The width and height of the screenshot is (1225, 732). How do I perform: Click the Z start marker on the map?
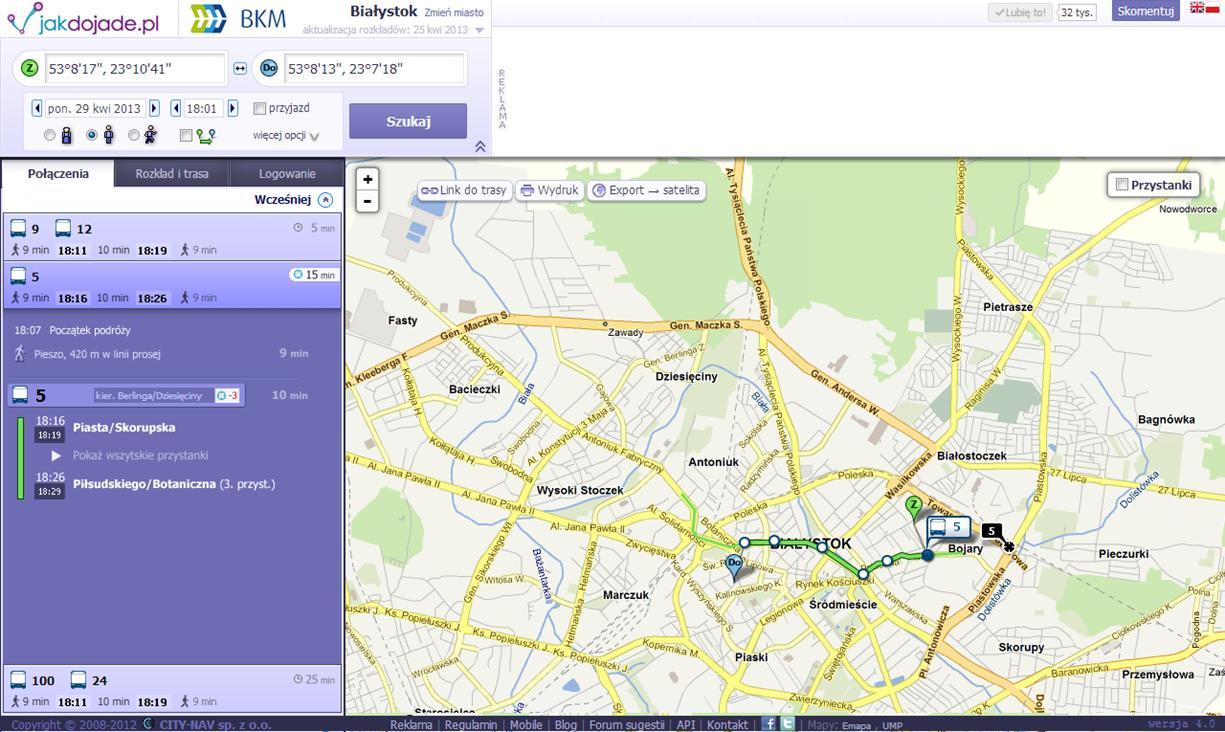coord(913,508)
